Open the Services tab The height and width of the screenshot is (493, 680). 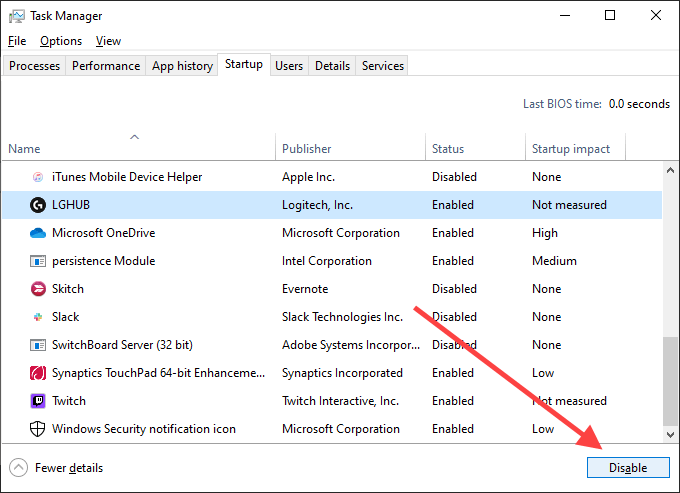[383, 66]
